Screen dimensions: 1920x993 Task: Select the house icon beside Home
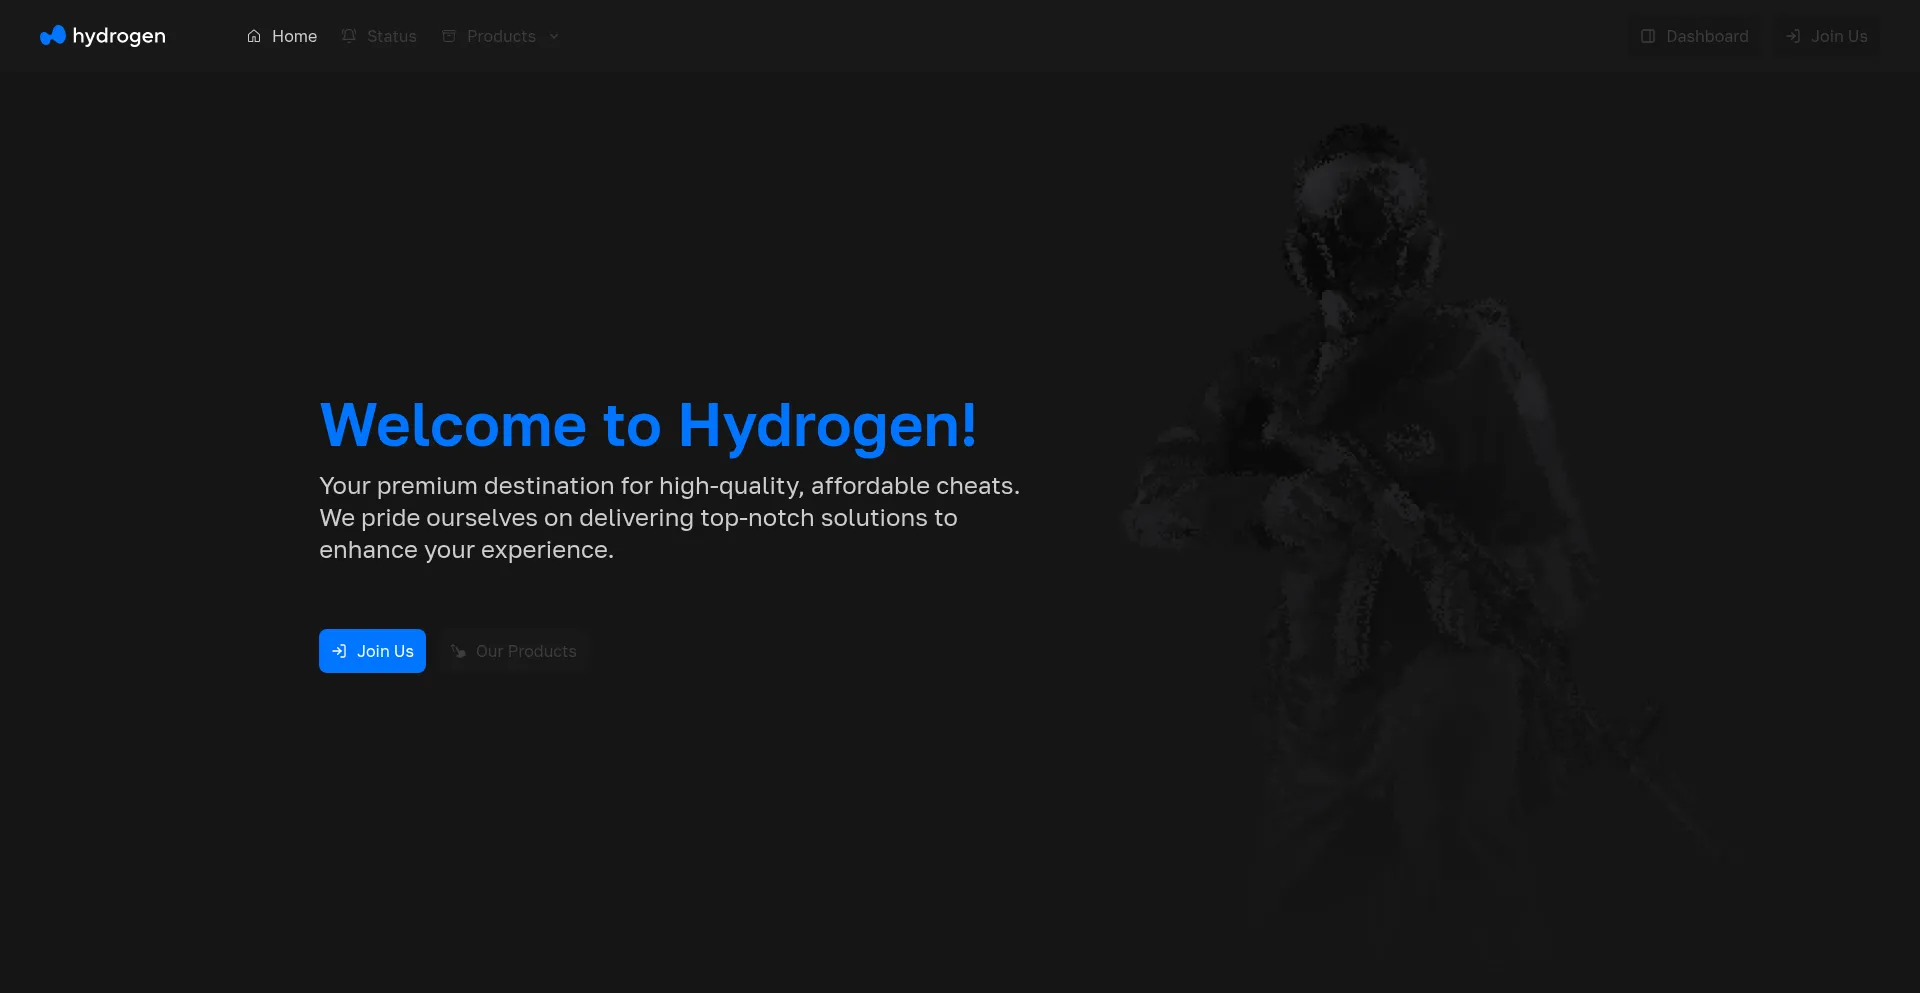click(x=254, y=35)
